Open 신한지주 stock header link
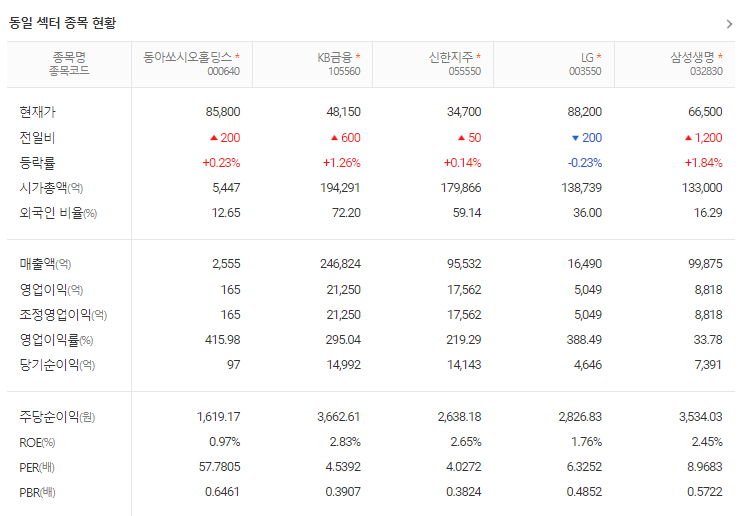Viewport: 744px width, 516px height. [451, 57]
